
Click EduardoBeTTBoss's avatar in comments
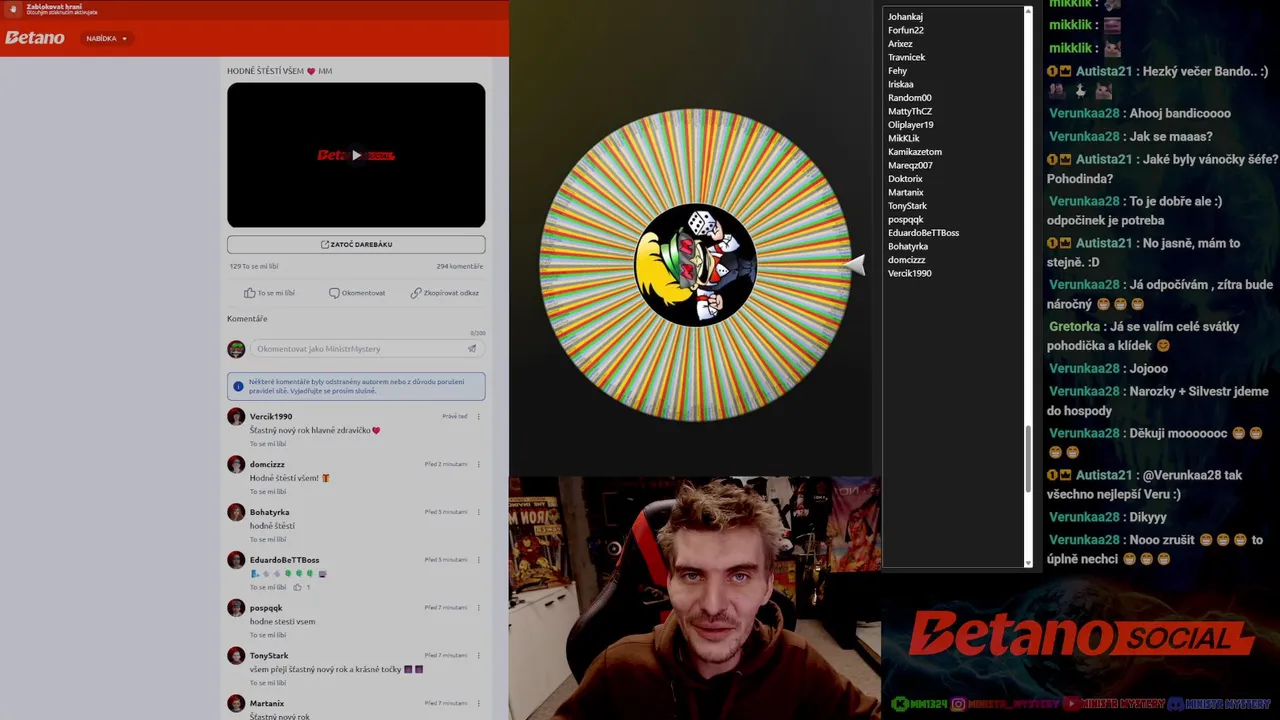(x=236, y=560)
